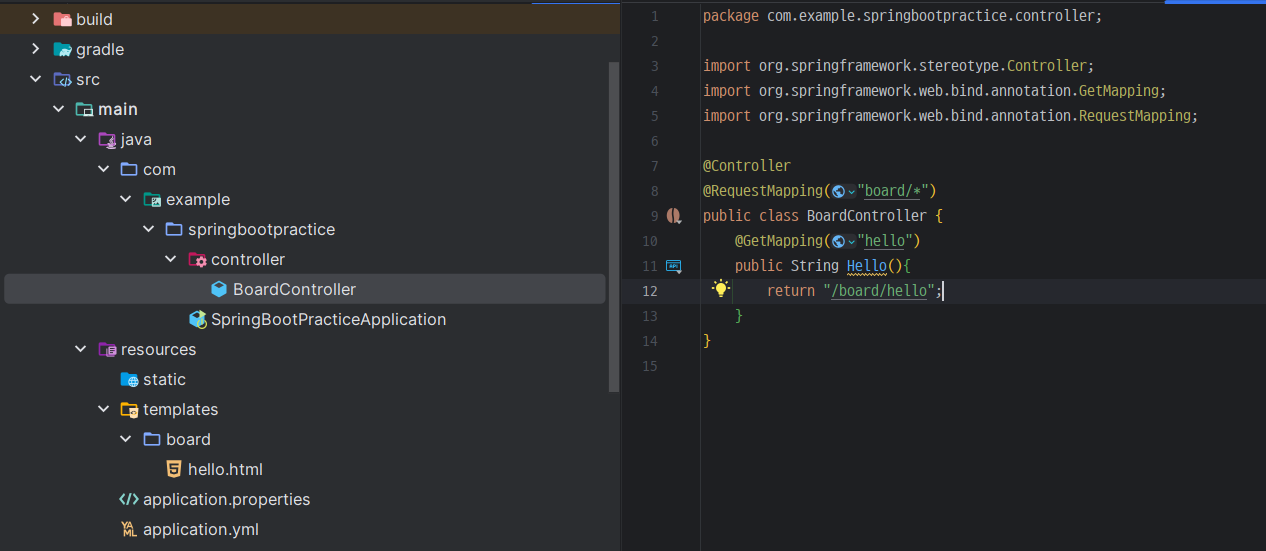Expand the build folder chevron
This screenshot has width=1266, height=551.
[x=36, y=19]
